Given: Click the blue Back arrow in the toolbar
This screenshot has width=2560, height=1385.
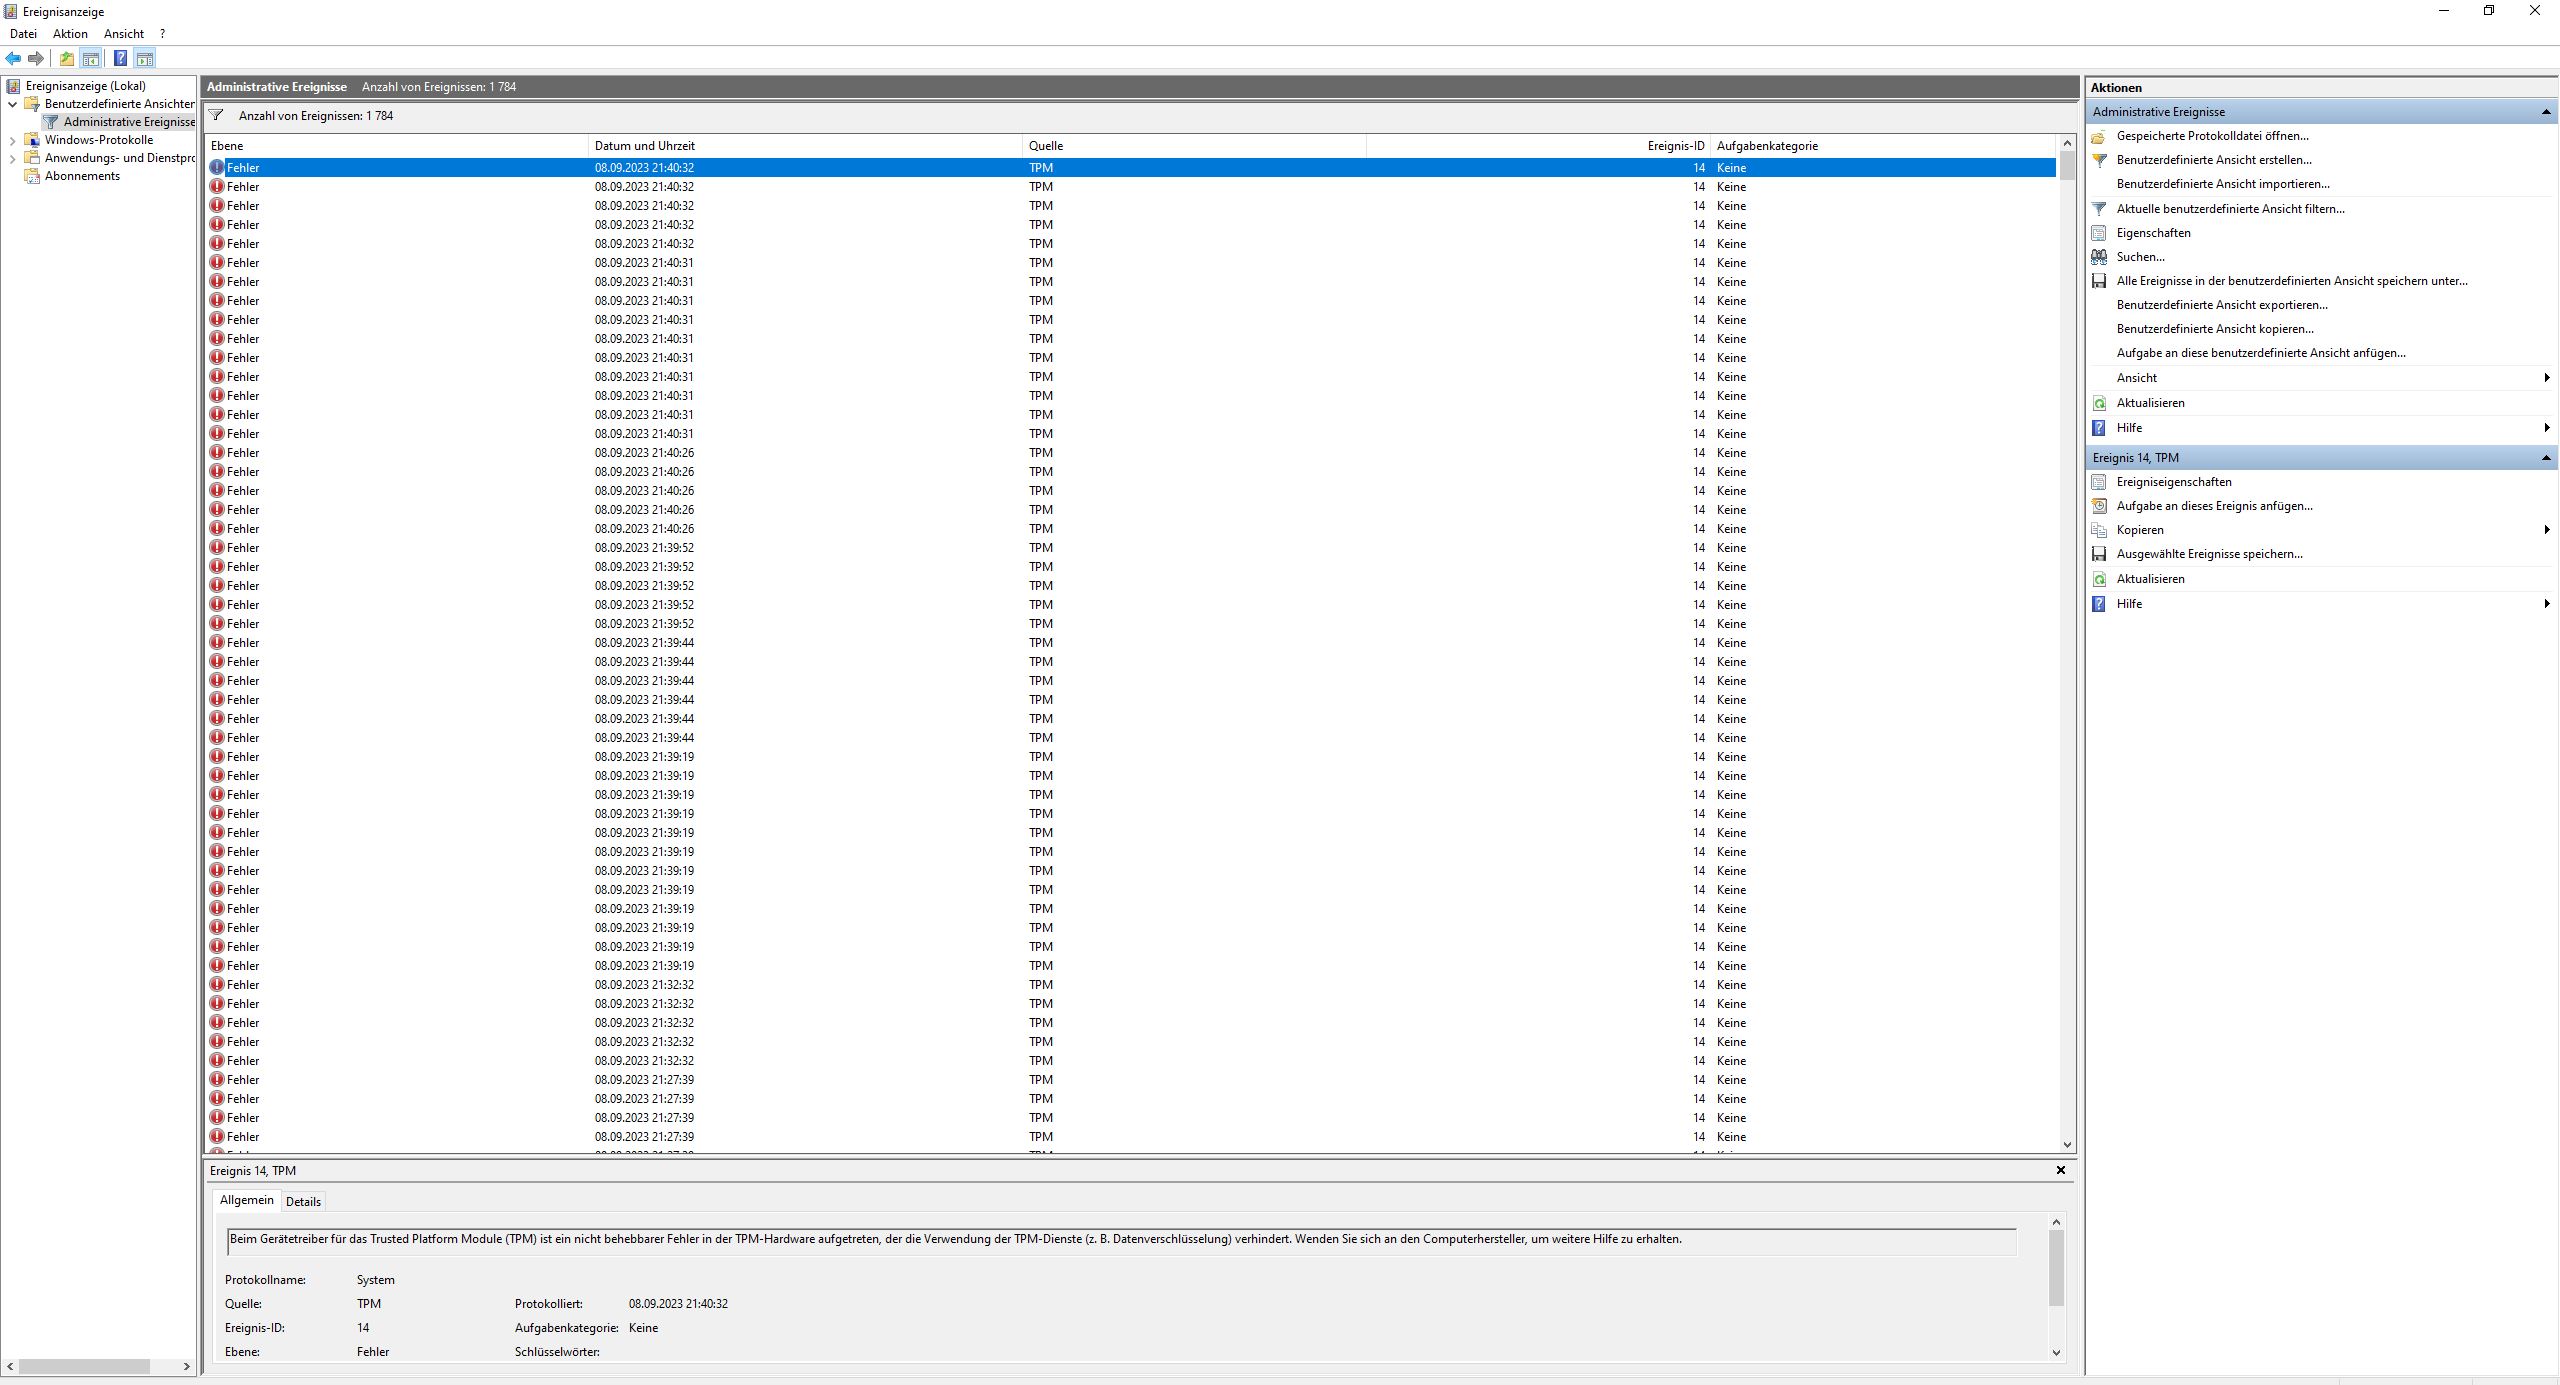Looking at the screenshot, I should 13,58.
